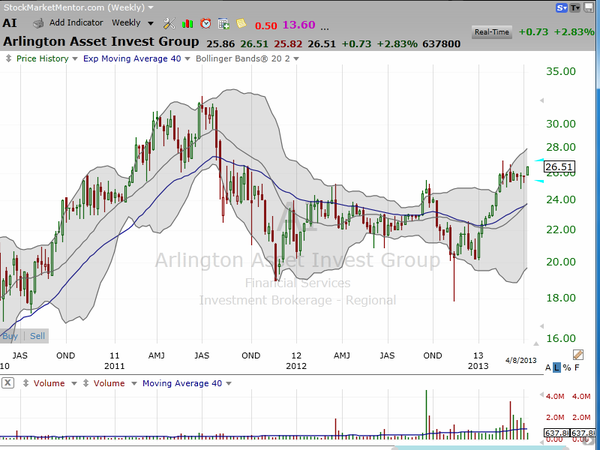Click the printer icon beside Add Indicator

(38, 24)
